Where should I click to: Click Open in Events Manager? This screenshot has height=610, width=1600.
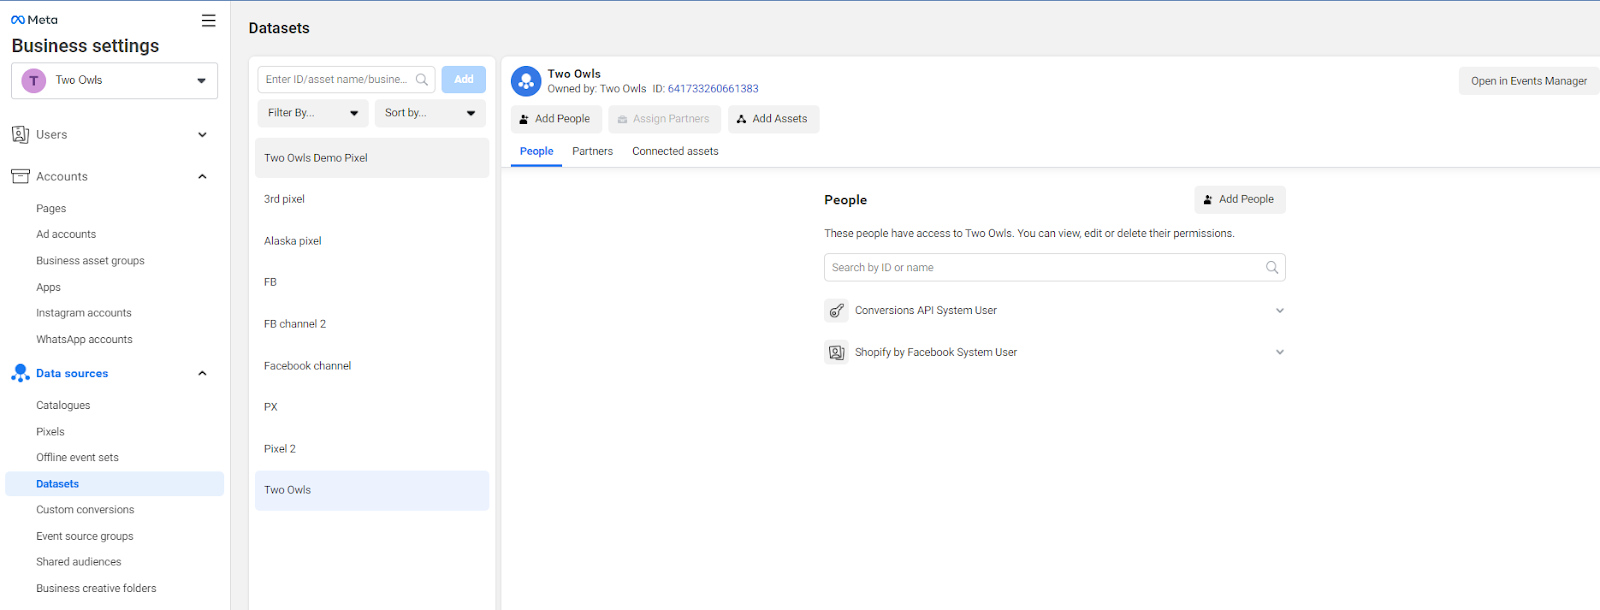[1529, 81]
